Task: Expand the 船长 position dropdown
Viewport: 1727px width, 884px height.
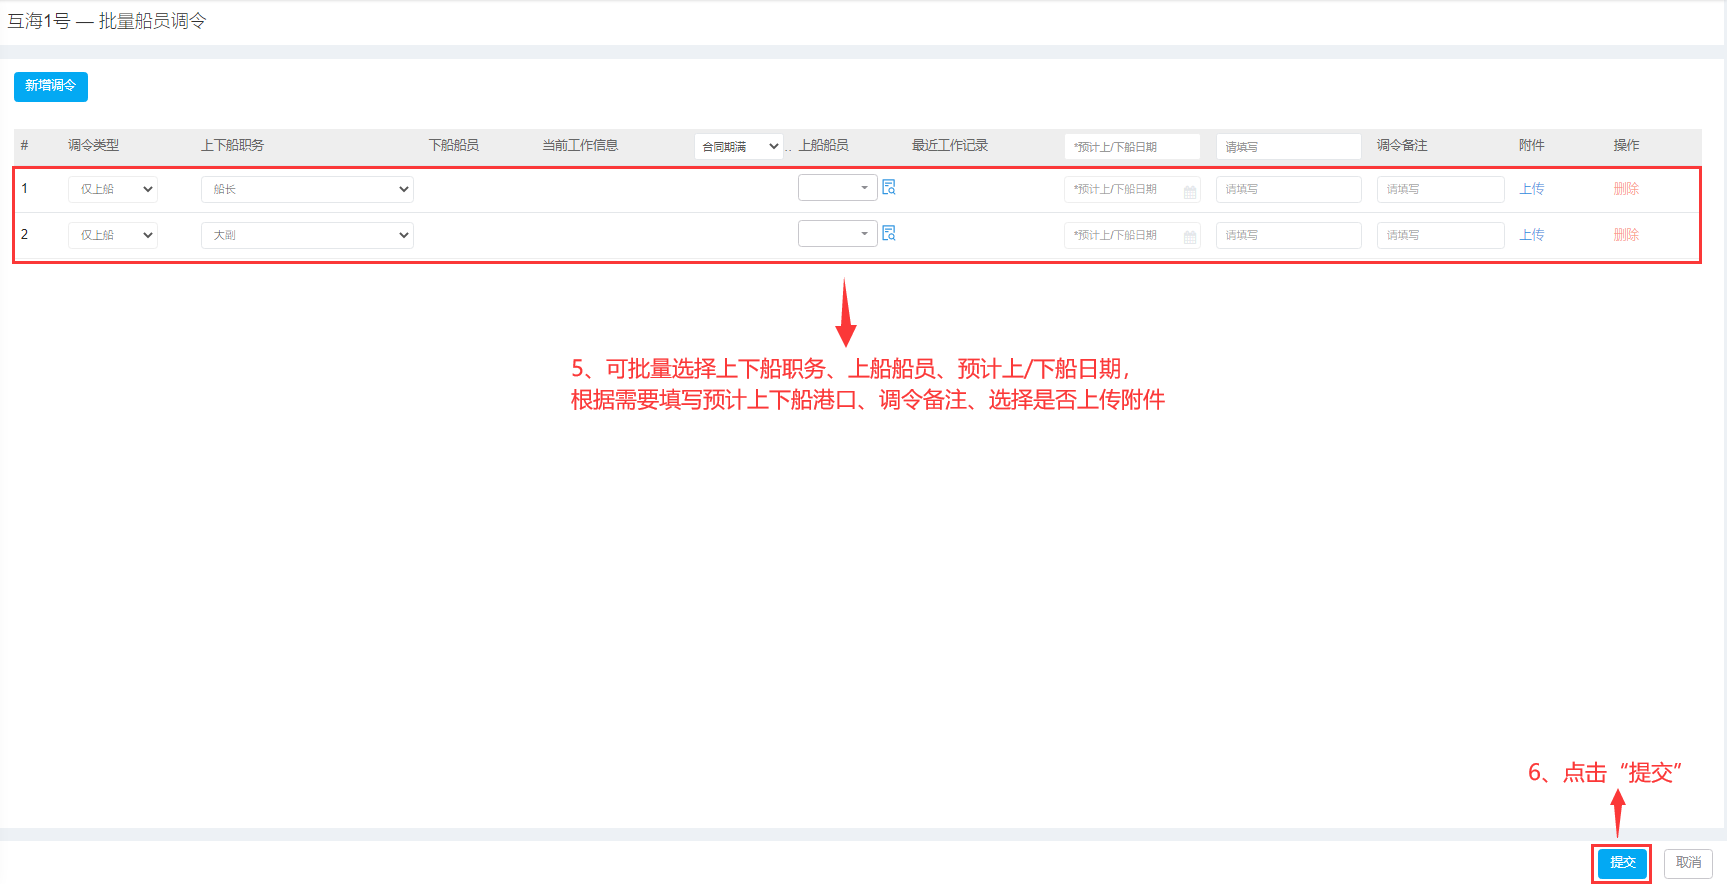Action: [x=307, y=189]
